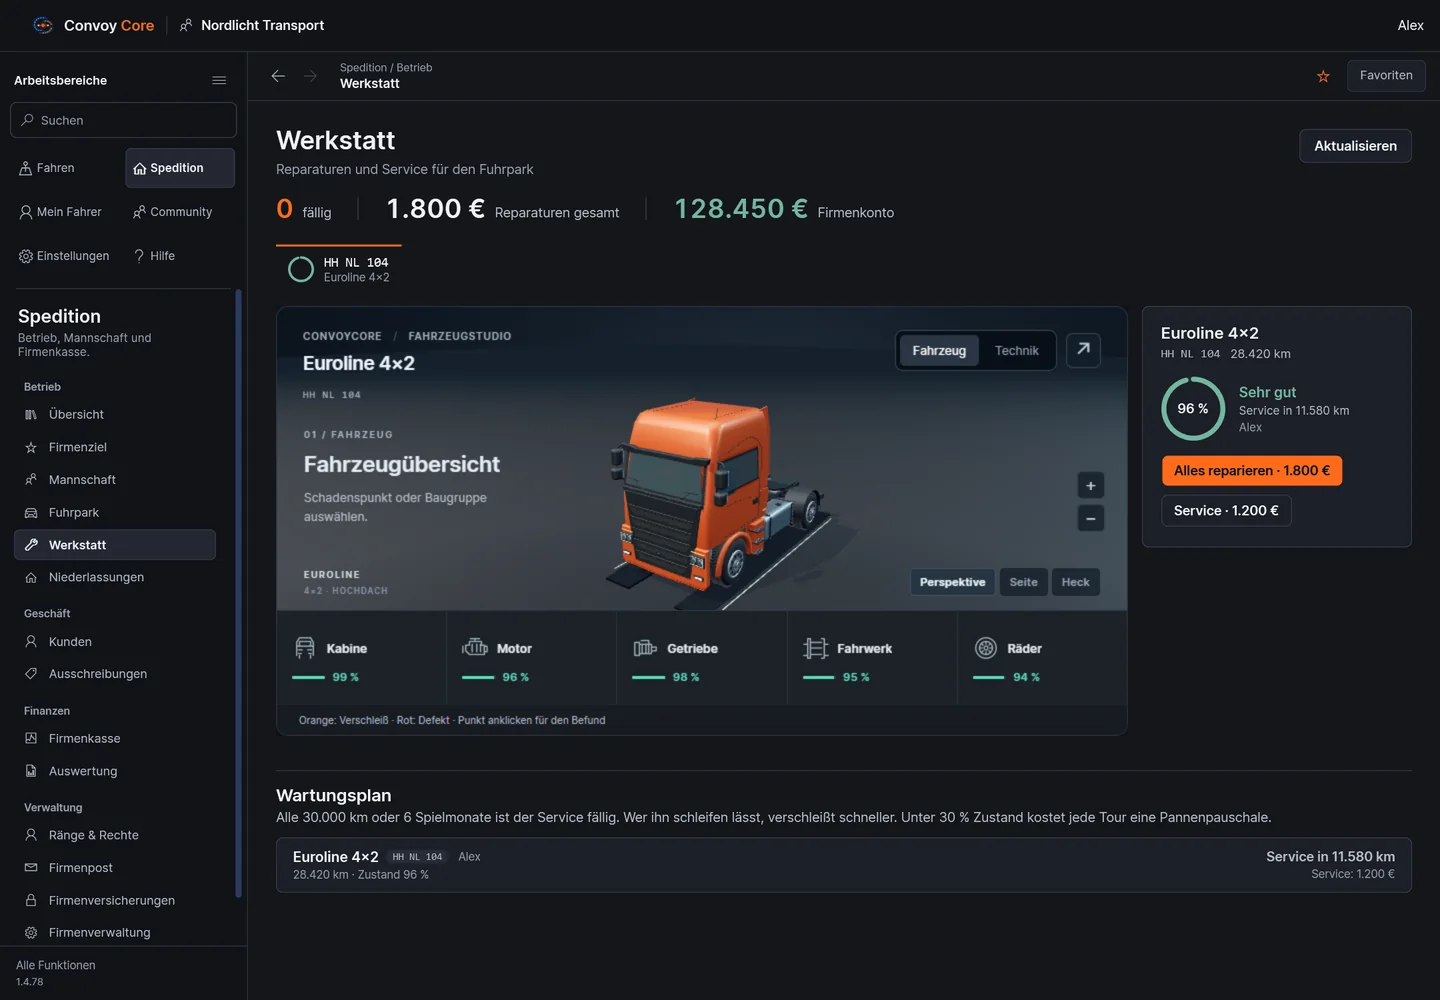Image resolution: width=1440 pixels, height=1000 pixels.
Task: Select the Getriebe component card
Action: (702, 659)
